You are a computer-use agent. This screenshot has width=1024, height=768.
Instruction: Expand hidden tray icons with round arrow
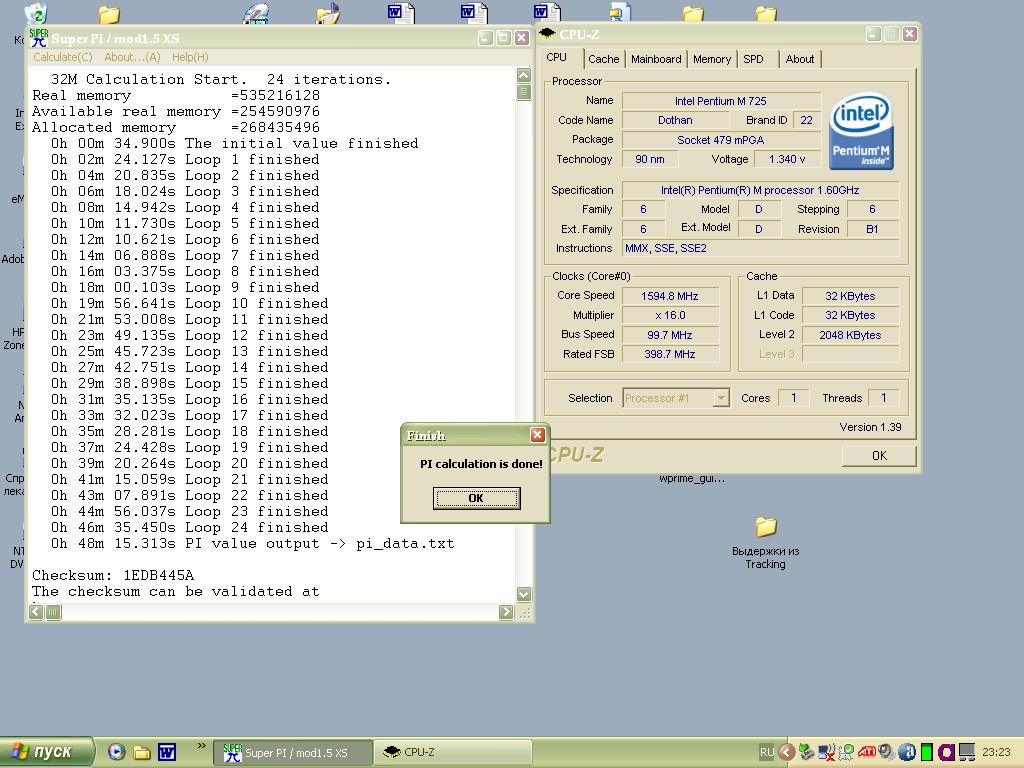coord(786,752)
